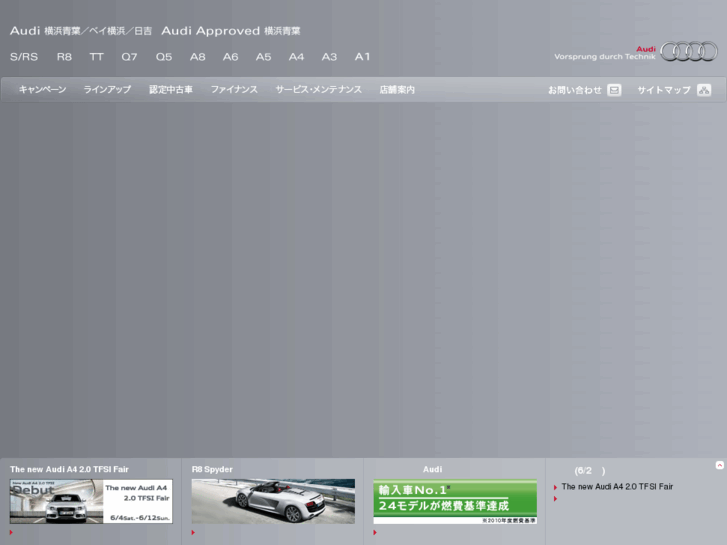Click the news item The new Audi A4 2.0 TFSI Fair
Image resolution: width=727 pixels, height=545 pixels.
[617, 487]
